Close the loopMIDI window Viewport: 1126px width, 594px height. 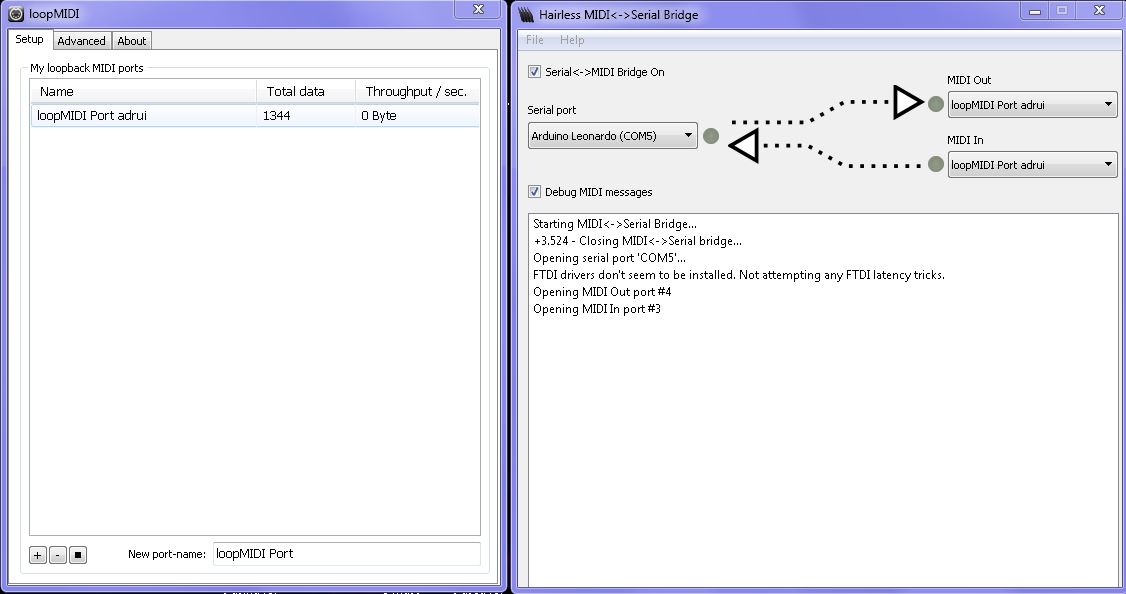tap(478, 9)
